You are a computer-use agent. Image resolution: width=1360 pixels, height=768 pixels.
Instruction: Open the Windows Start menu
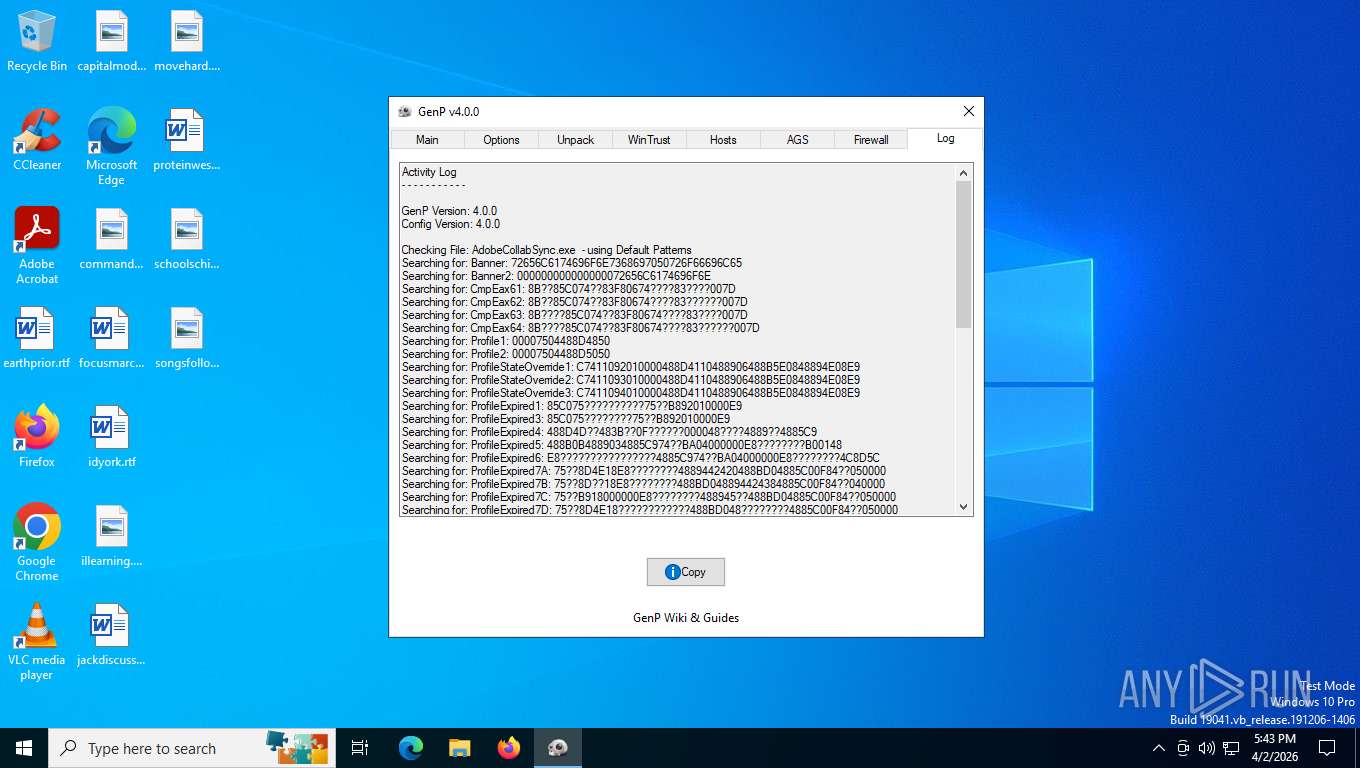(x=24, y=748)
